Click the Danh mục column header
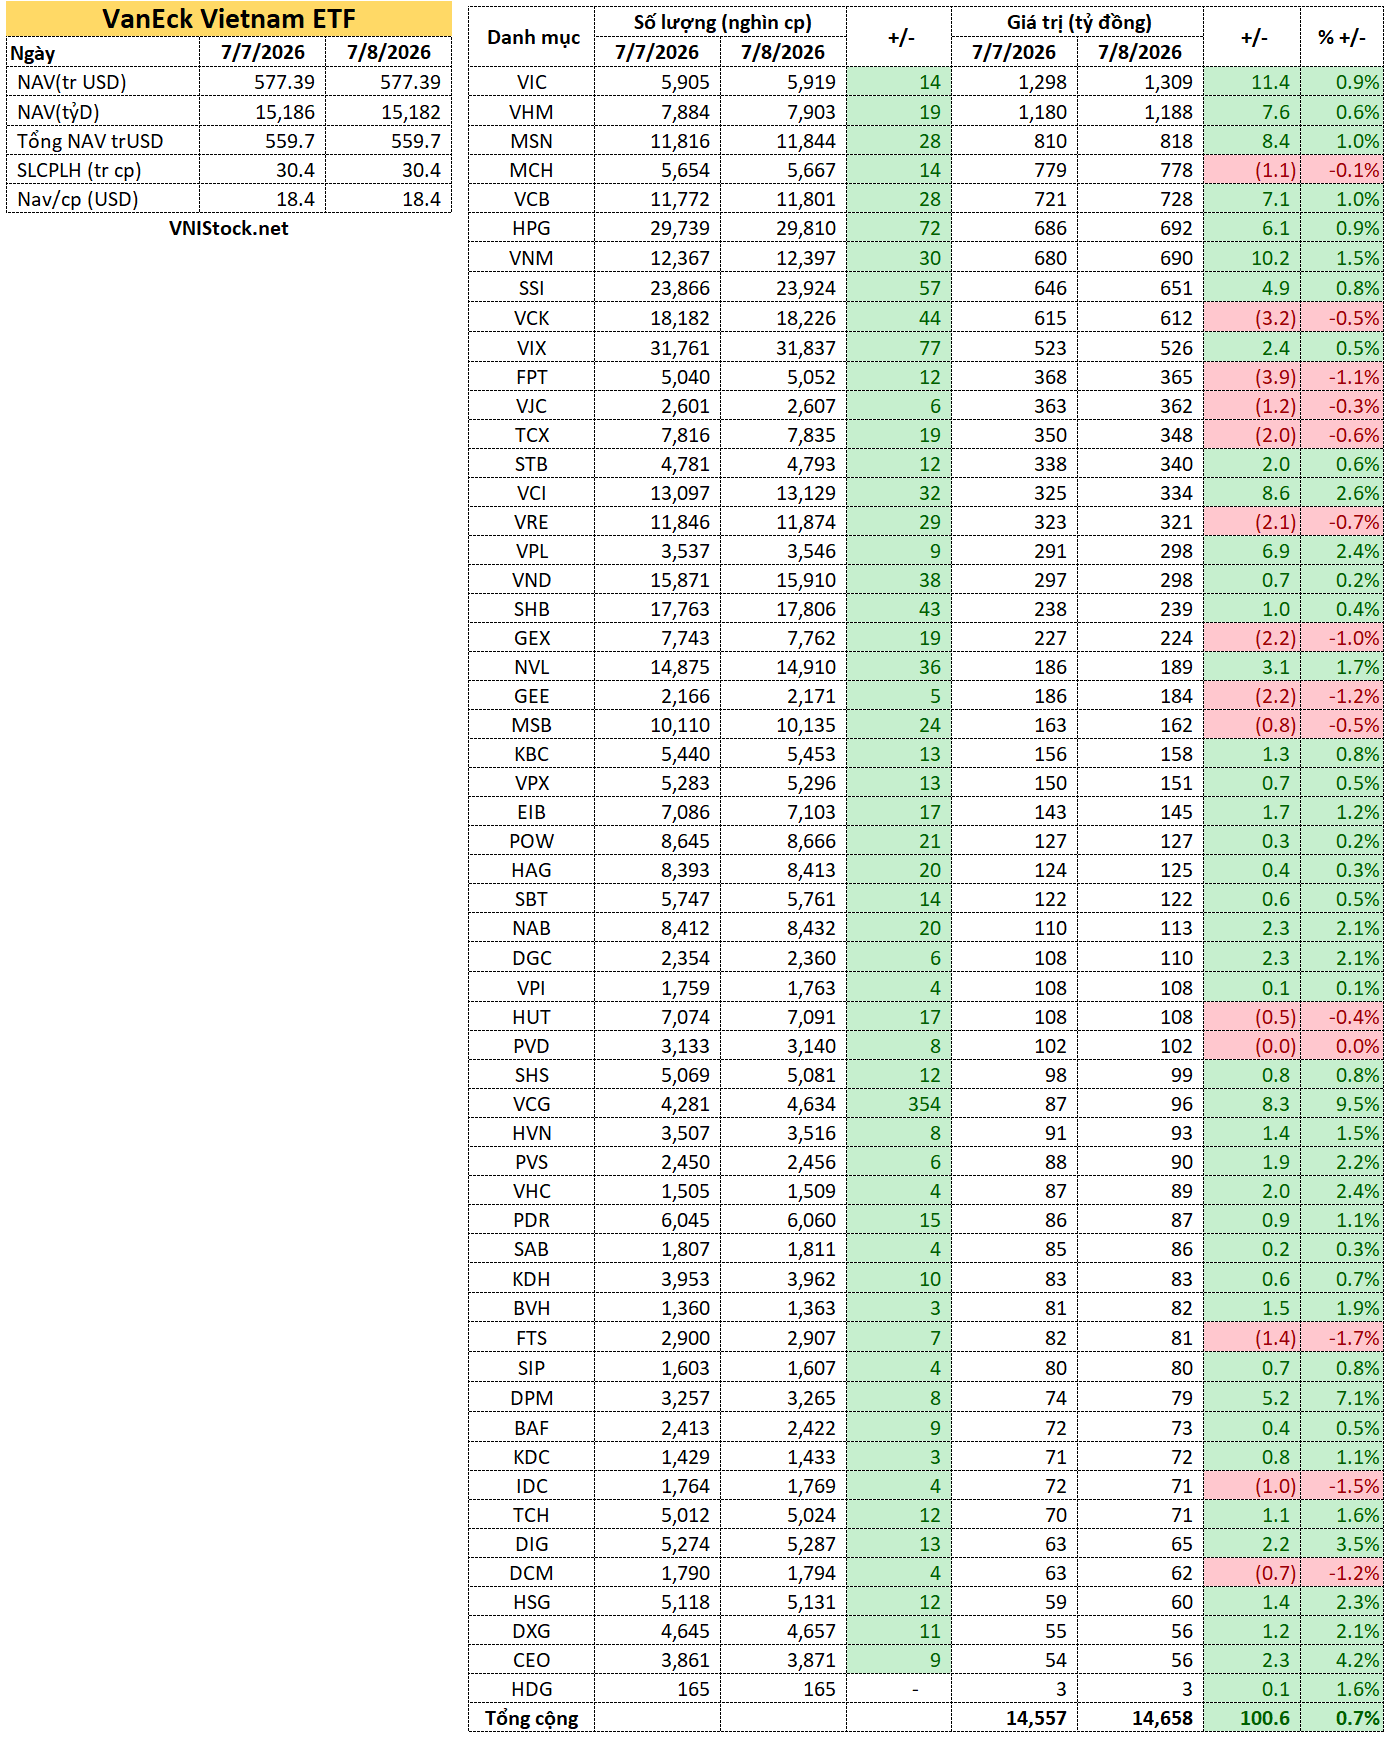Screen dimensions: 1384x1761 pos(532,37)
